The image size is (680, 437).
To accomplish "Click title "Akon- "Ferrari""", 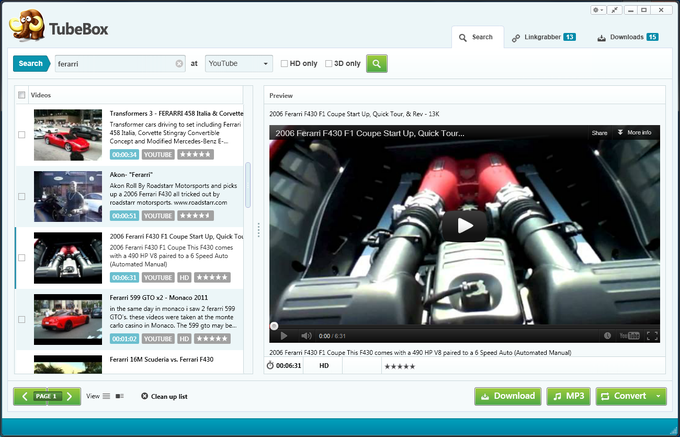I will (x=131, y=175).
